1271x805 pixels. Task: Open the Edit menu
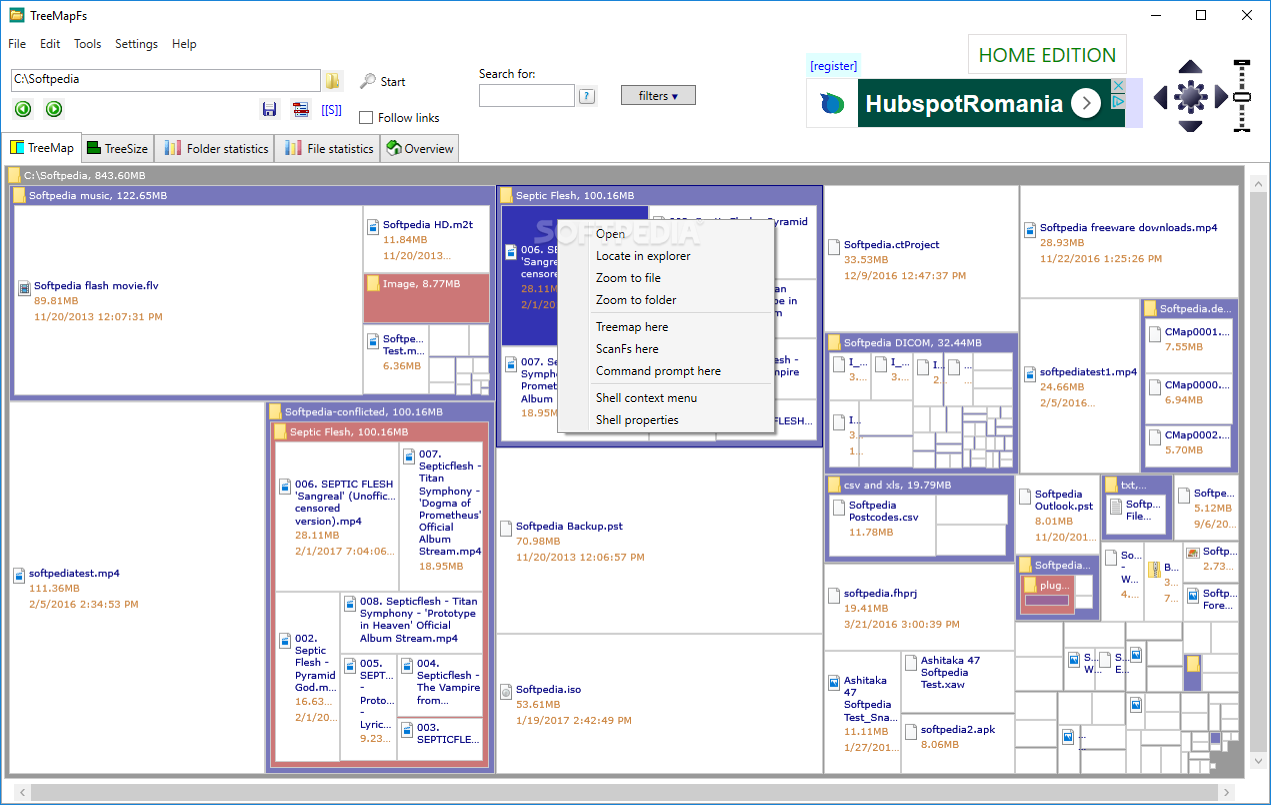[50, 44]
